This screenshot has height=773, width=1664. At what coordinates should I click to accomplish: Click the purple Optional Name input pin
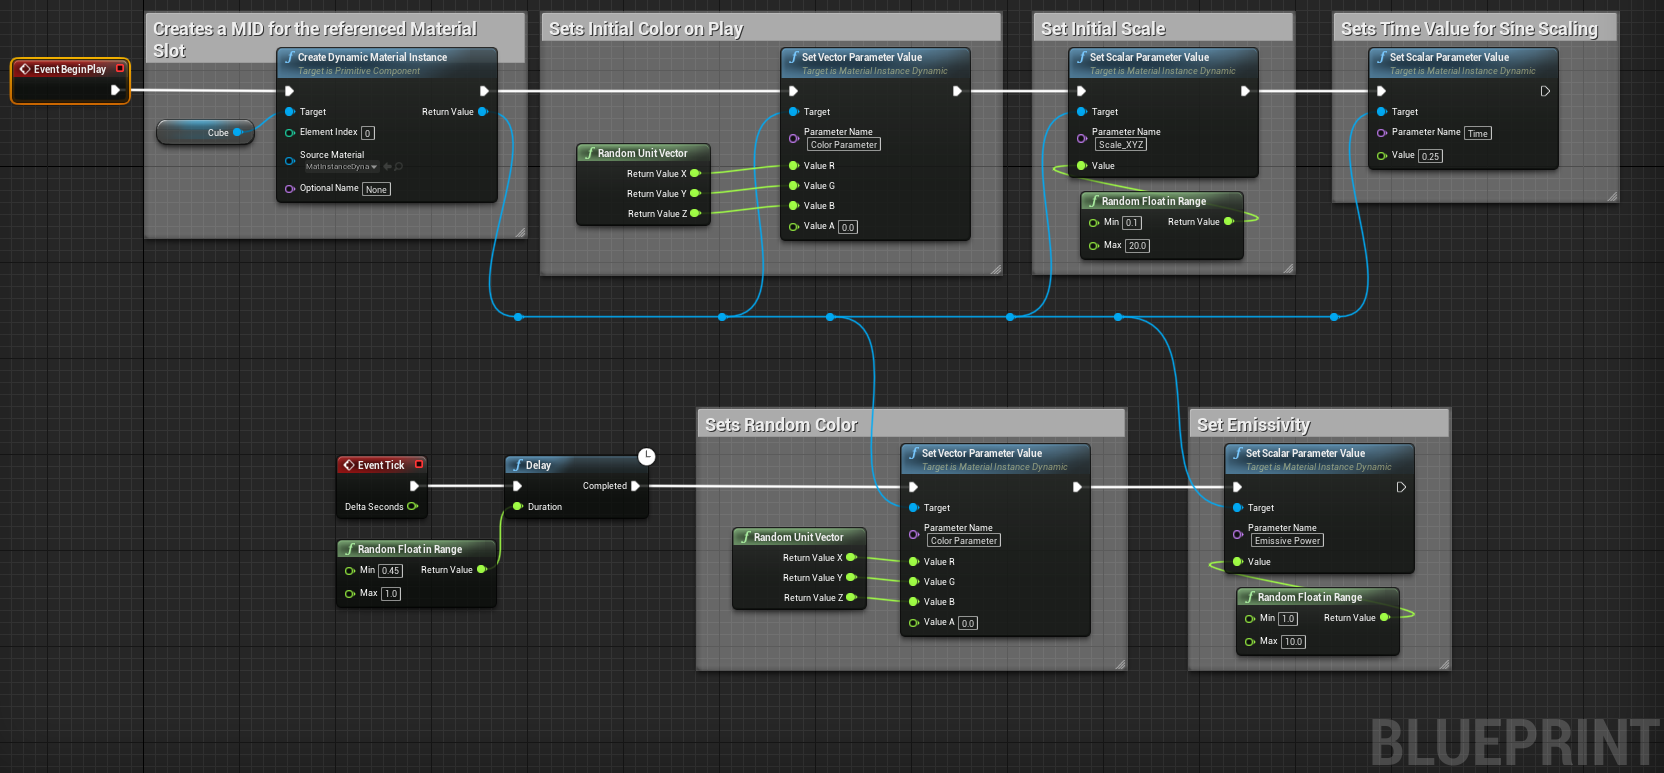290,188
